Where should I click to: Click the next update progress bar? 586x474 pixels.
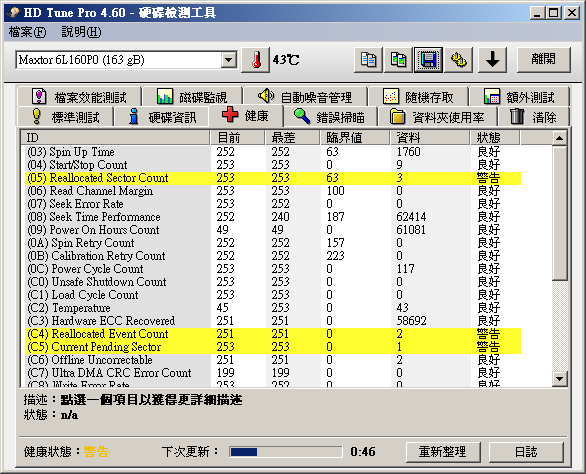(x=286, y=452)
